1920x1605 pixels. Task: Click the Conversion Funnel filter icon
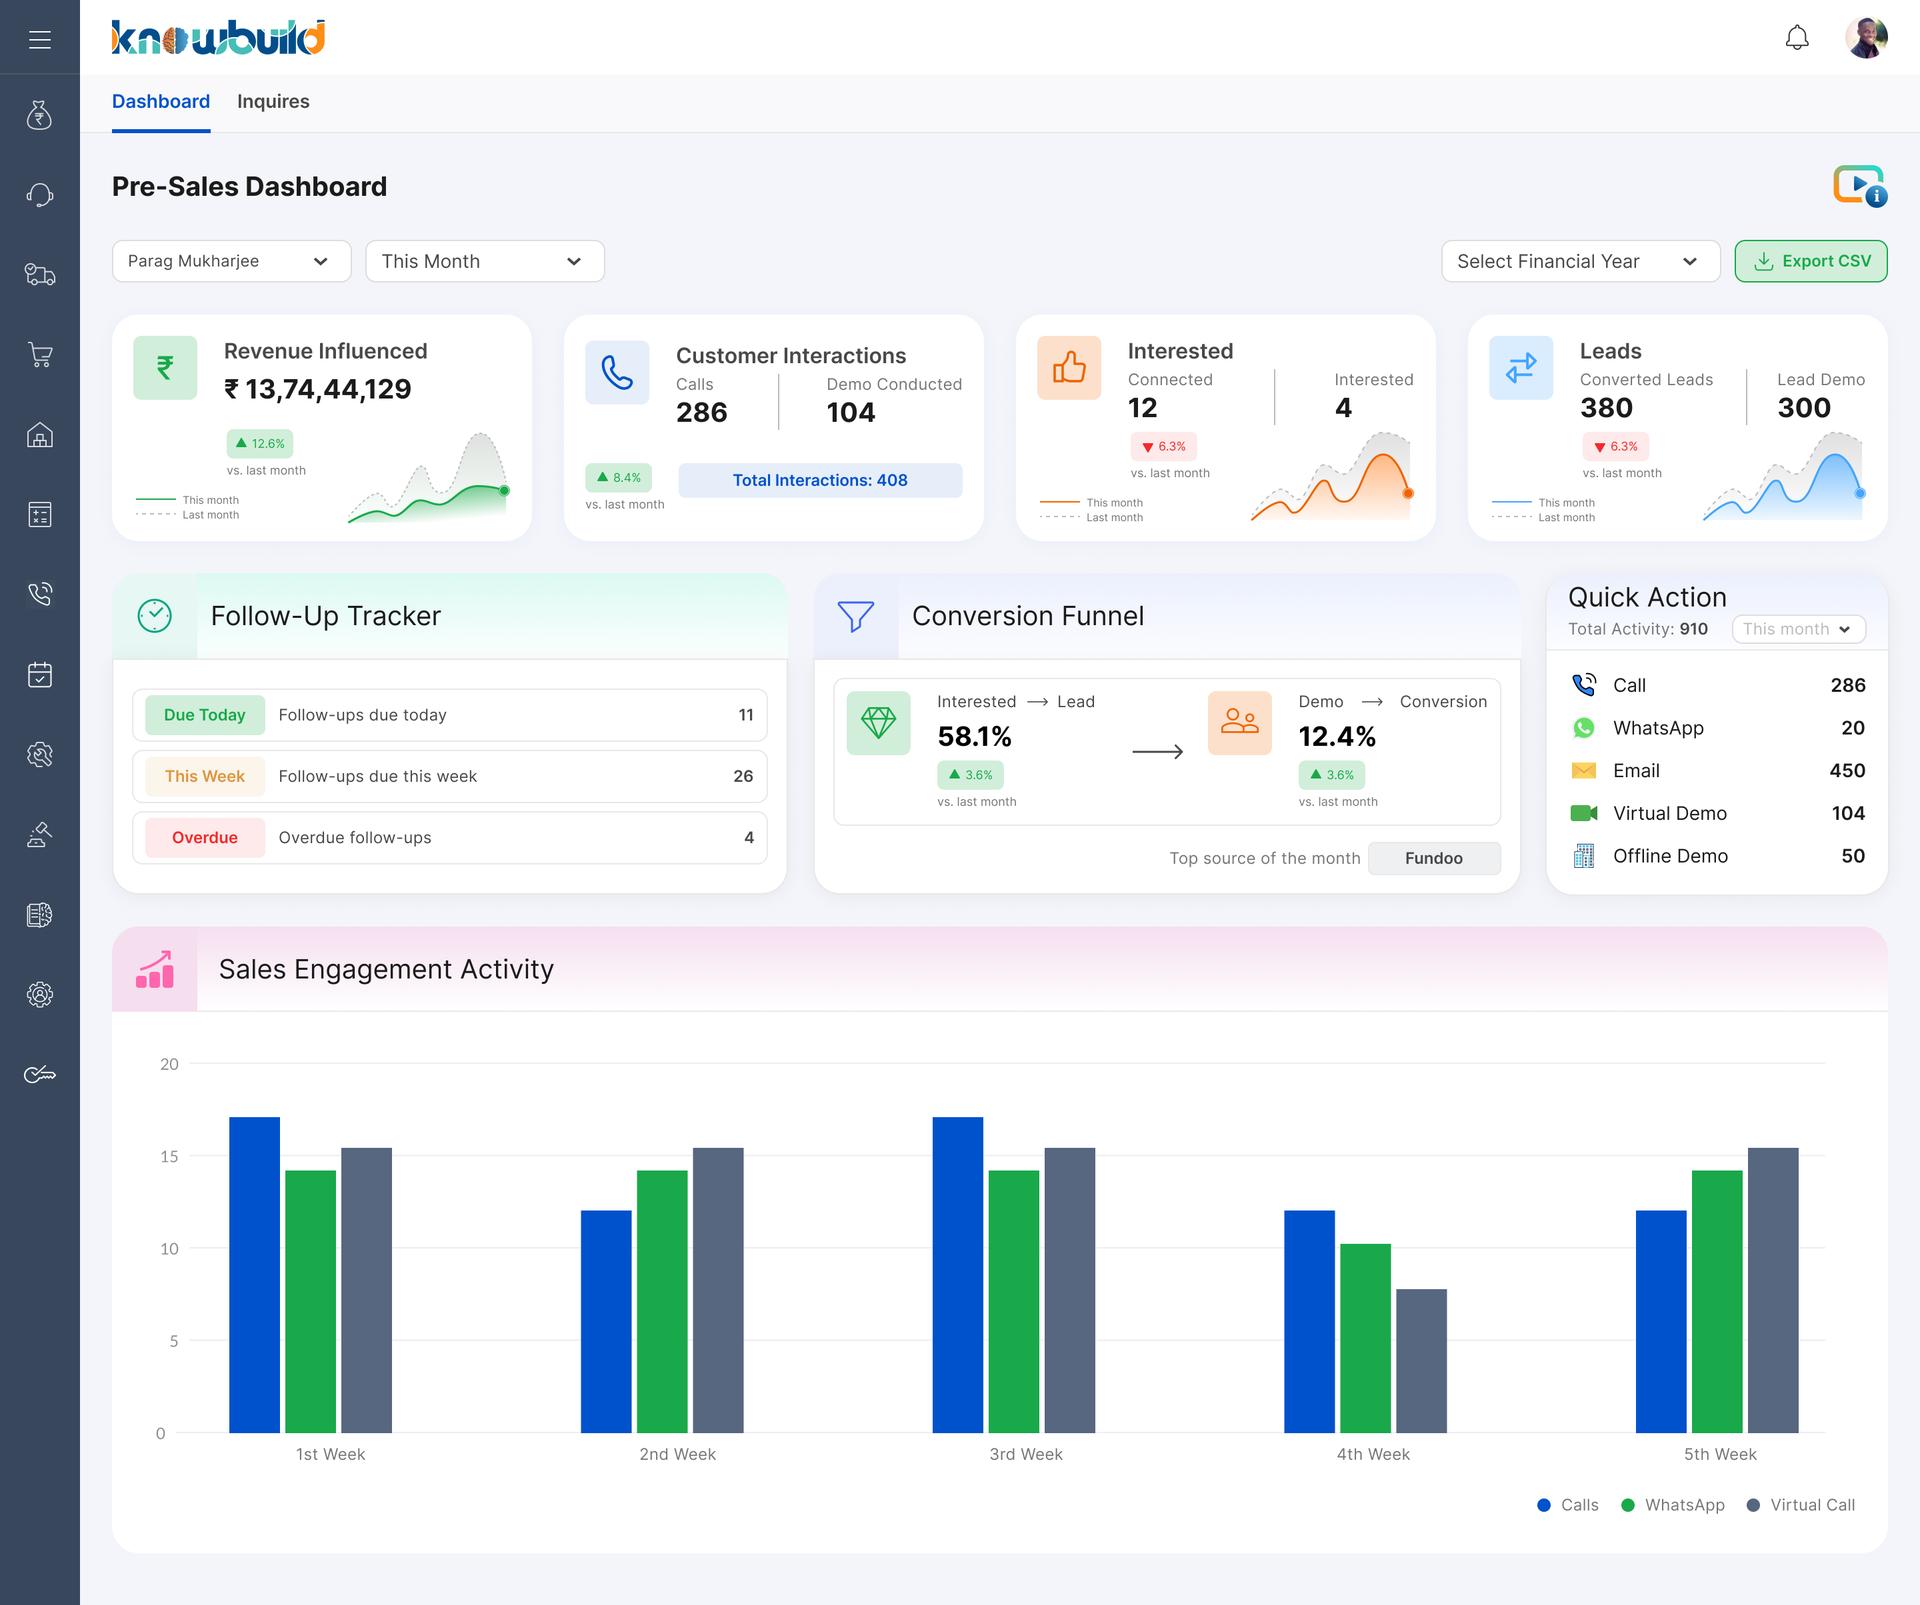point(856,616)
